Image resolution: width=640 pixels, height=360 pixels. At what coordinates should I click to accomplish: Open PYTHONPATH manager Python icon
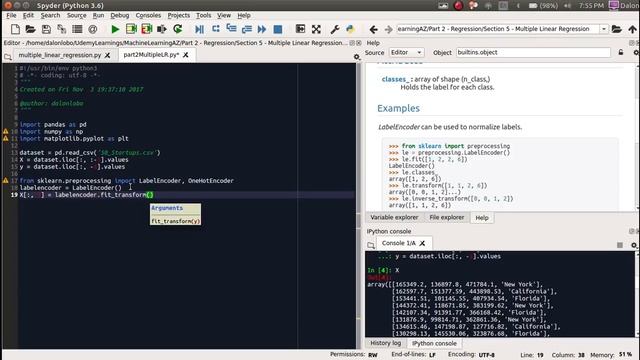(x=350, y=29)
